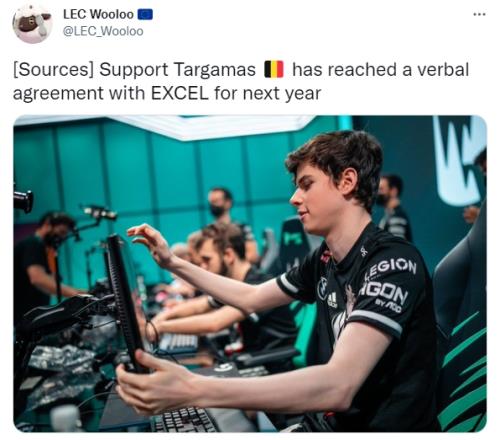The width and height of the screenshot is (500, 440).
Task: Click the "[Sources]" tag in the tweet
Action: 53,70
